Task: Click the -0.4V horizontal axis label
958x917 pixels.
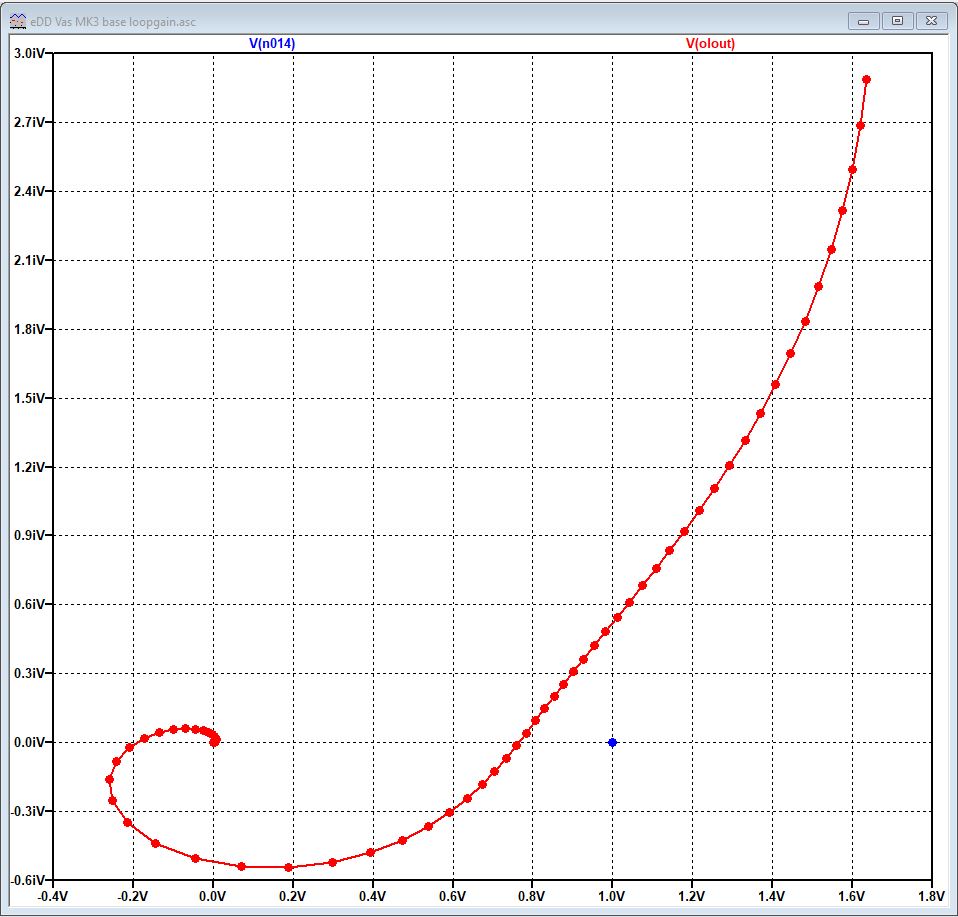Action: (53, 896)
